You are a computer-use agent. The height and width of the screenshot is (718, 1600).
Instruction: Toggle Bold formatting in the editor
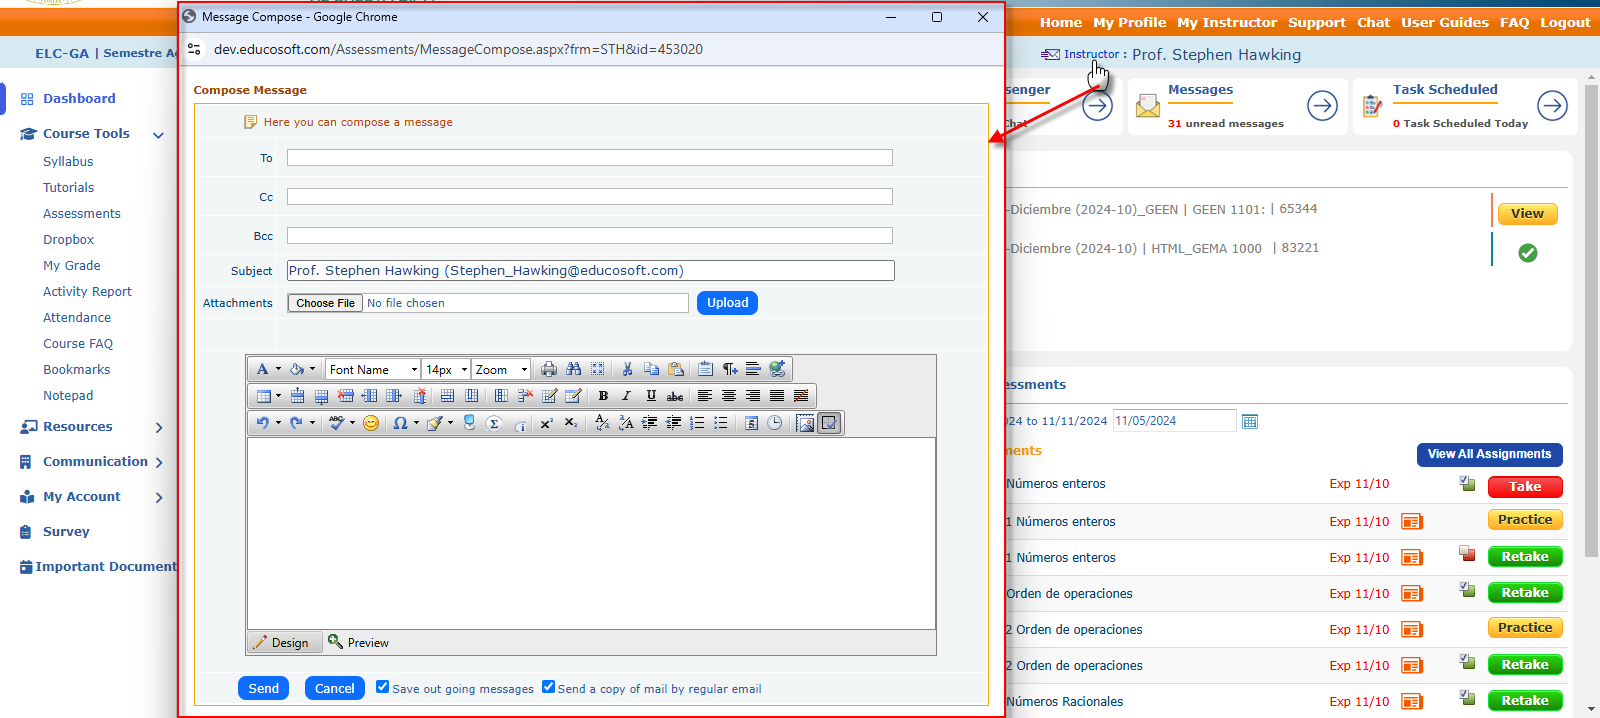(603, 396)
